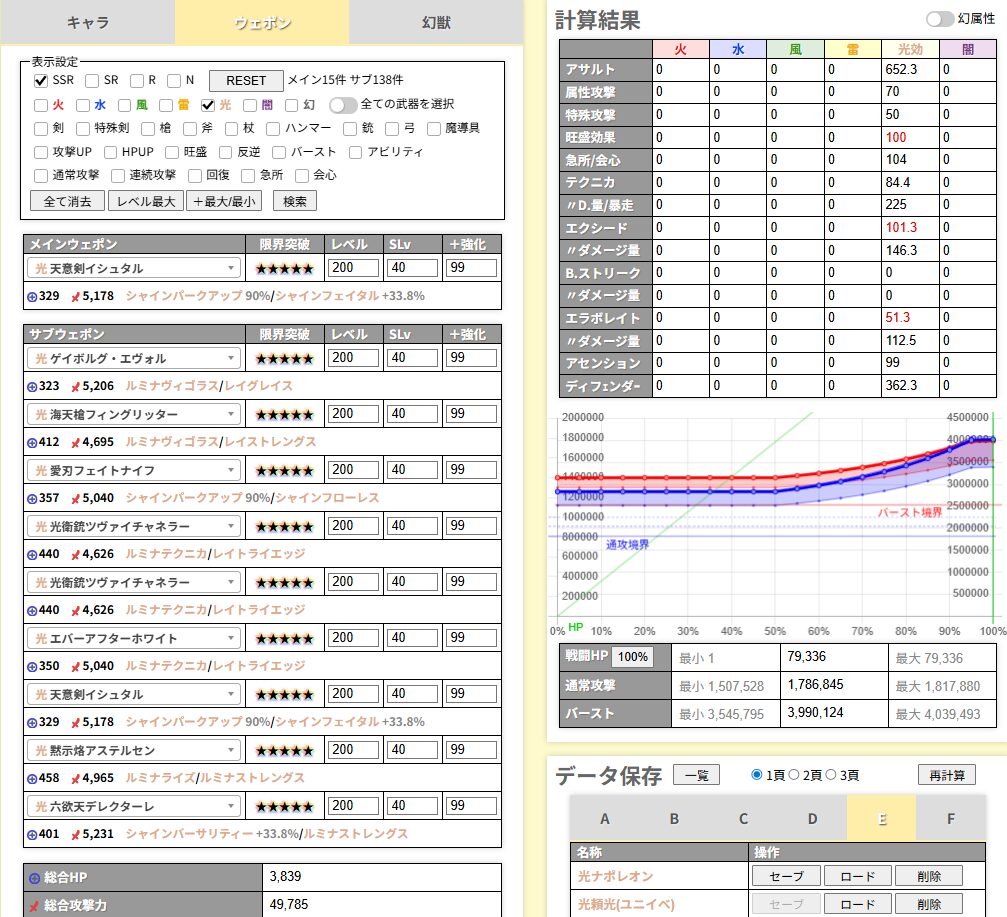The width and height of the screenshot is (1007, 917).
Task: Enable the 全ての武器を選択 toggle
Action: [343, 104]
